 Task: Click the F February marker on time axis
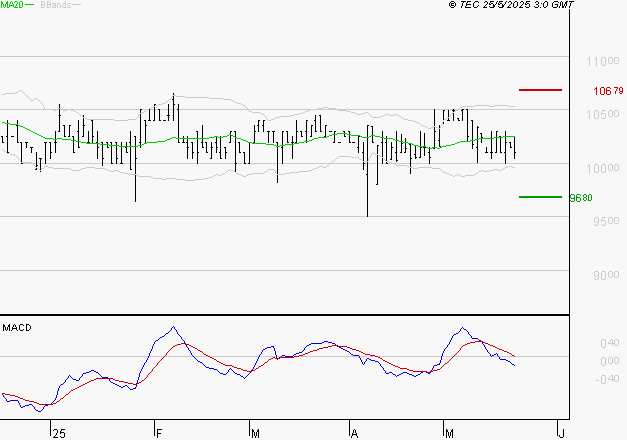tap(160, 433)
